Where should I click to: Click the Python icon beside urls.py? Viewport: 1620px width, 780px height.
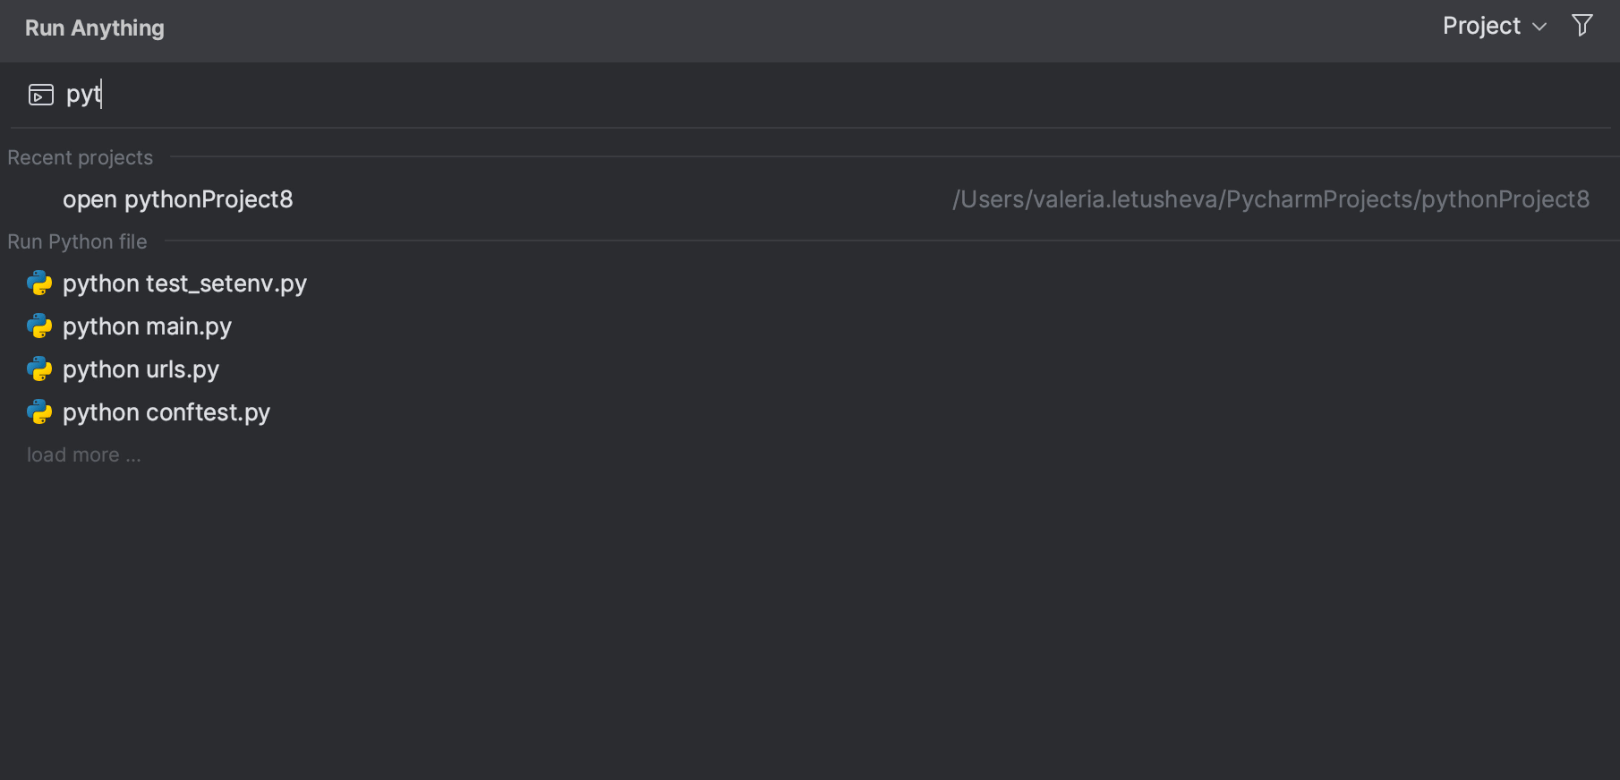(x=40, y=370)
